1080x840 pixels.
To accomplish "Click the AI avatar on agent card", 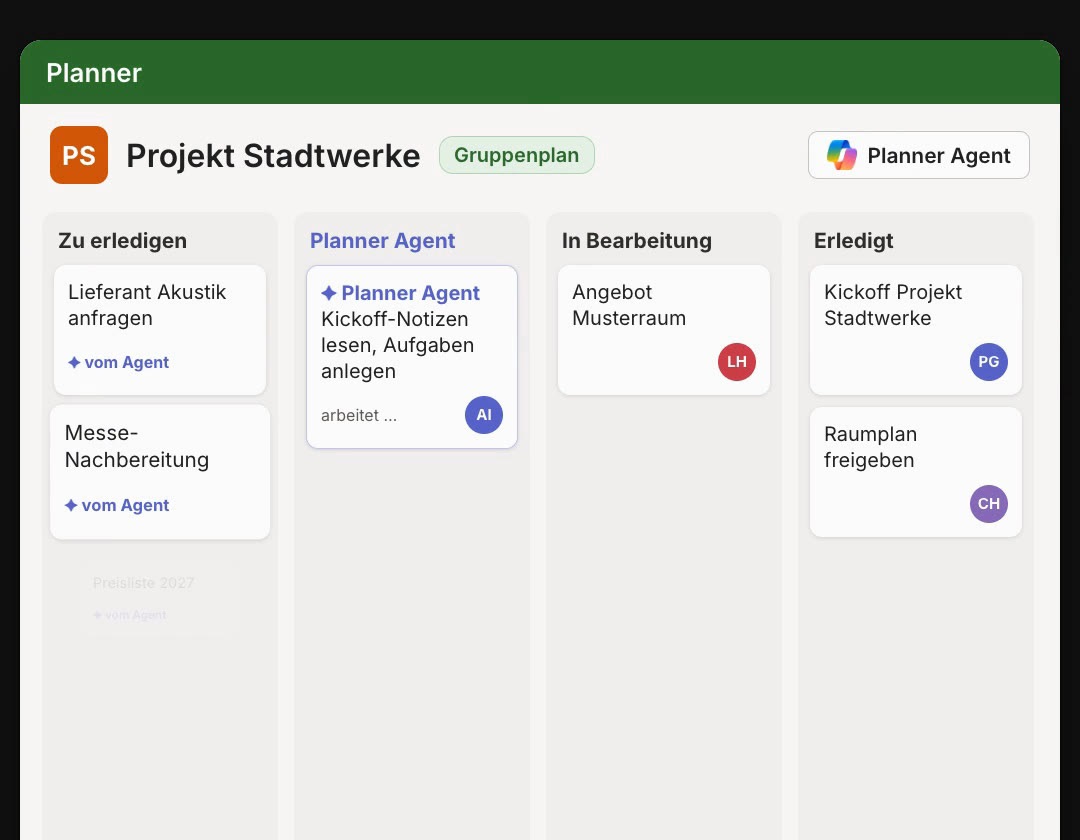I will (484, 414).
